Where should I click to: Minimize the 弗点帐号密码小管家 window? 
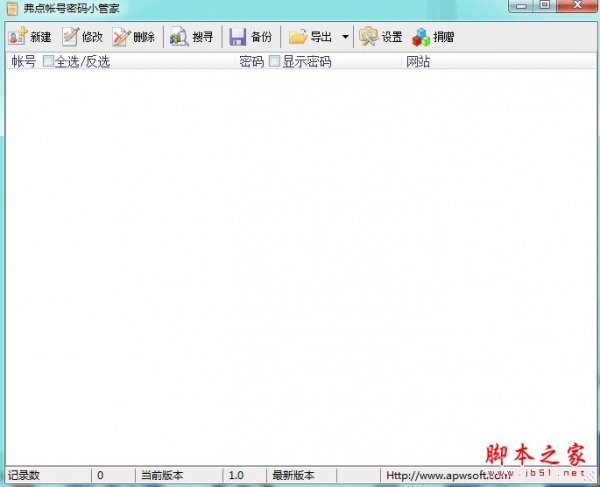(521, 6)
